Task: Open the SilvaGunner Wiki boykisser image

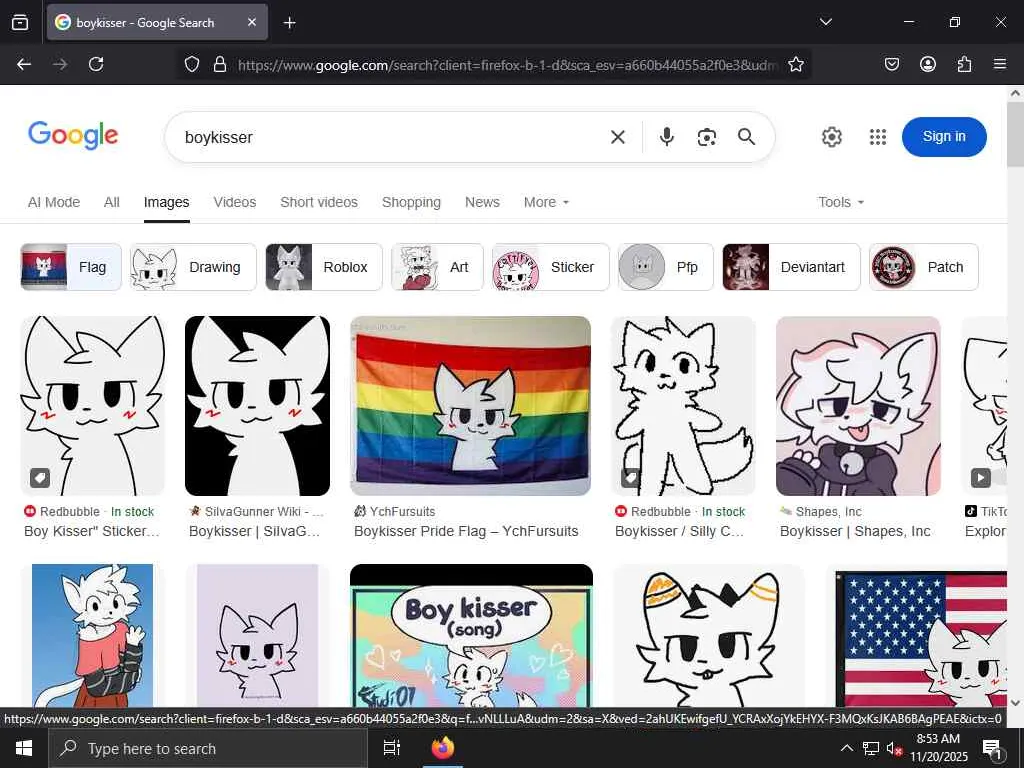Action: click(257, 406)
